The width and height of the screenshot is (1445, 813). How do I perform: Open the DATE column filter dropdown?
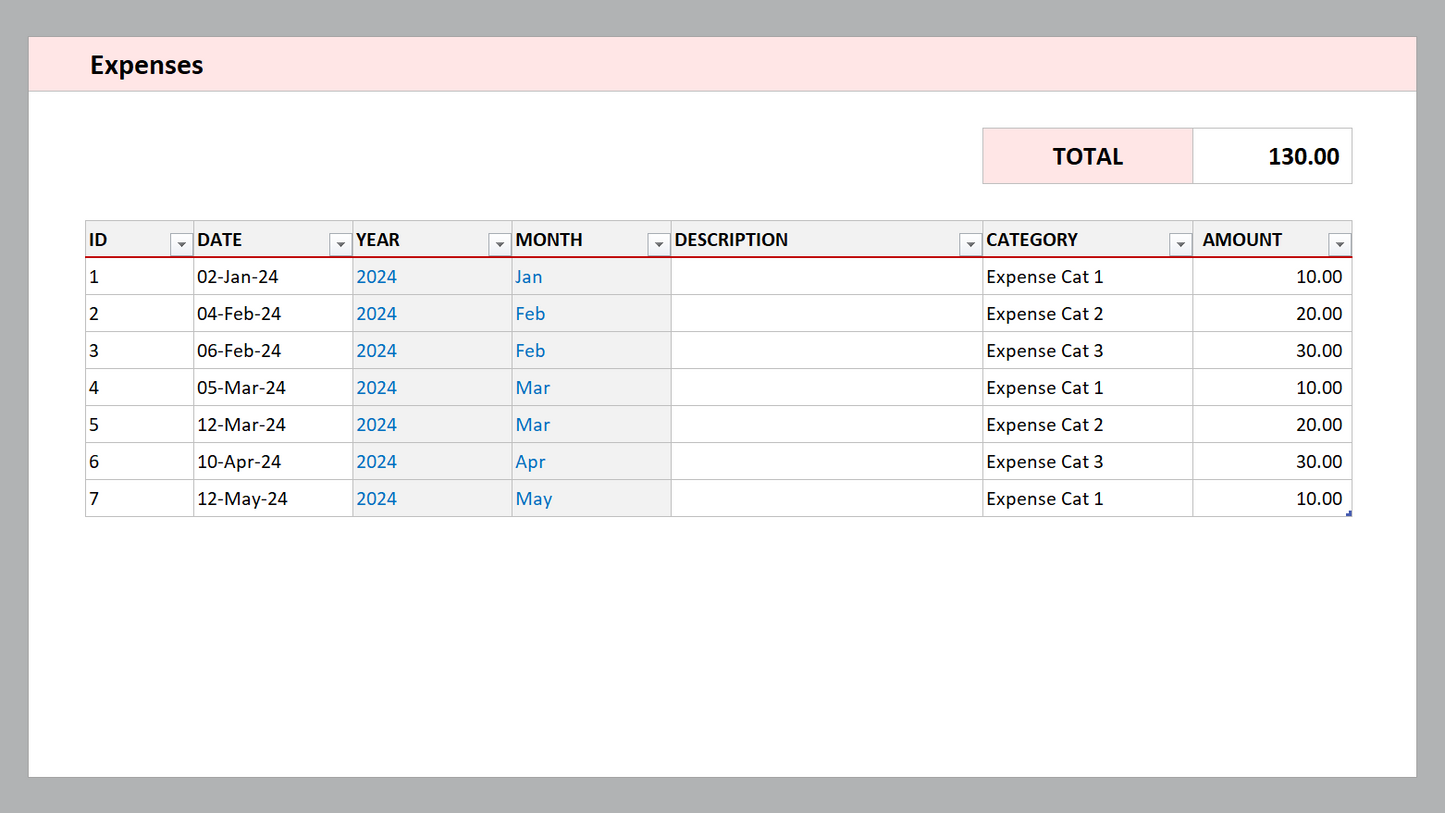(x=340, y=244)
